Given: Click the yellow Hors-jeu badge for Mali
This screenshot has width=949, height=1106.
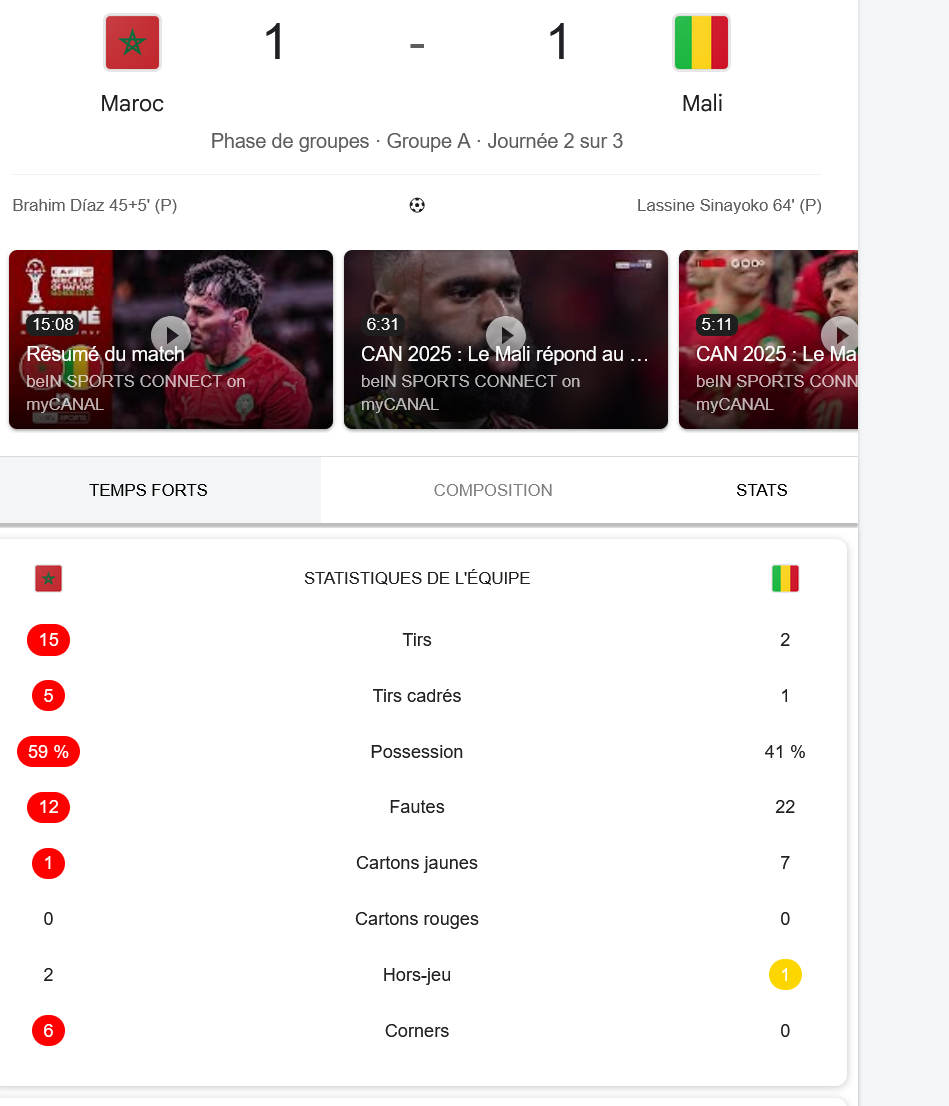Looking at the screenshot, I should coord(785,975).
